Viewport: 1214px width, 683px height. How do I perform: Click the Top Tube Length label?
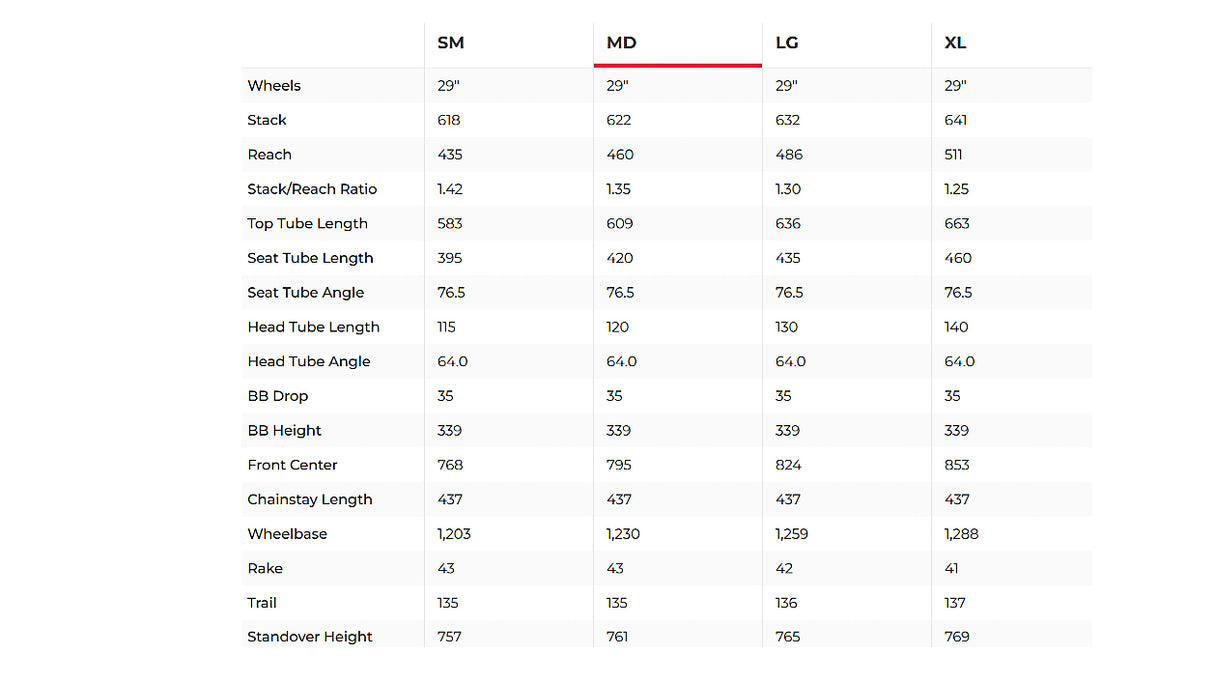[308, 224]
